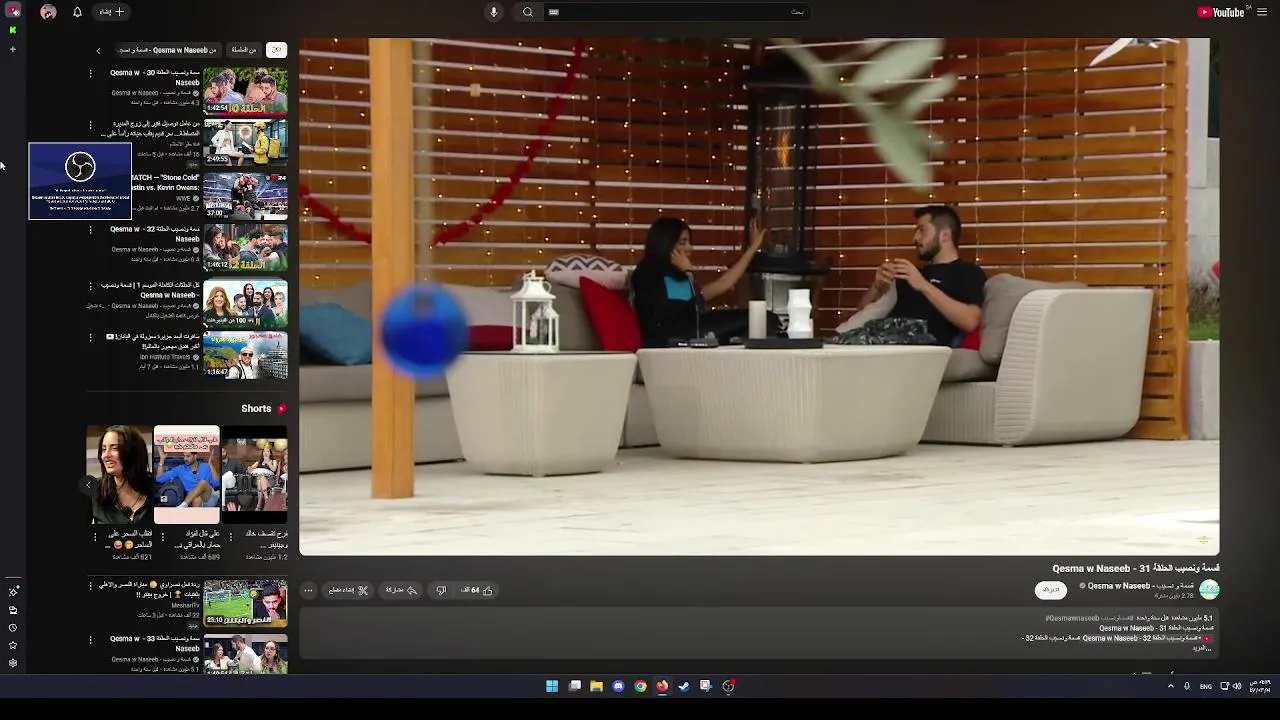Click the chips scroll arrow chevron

(98, 50)
